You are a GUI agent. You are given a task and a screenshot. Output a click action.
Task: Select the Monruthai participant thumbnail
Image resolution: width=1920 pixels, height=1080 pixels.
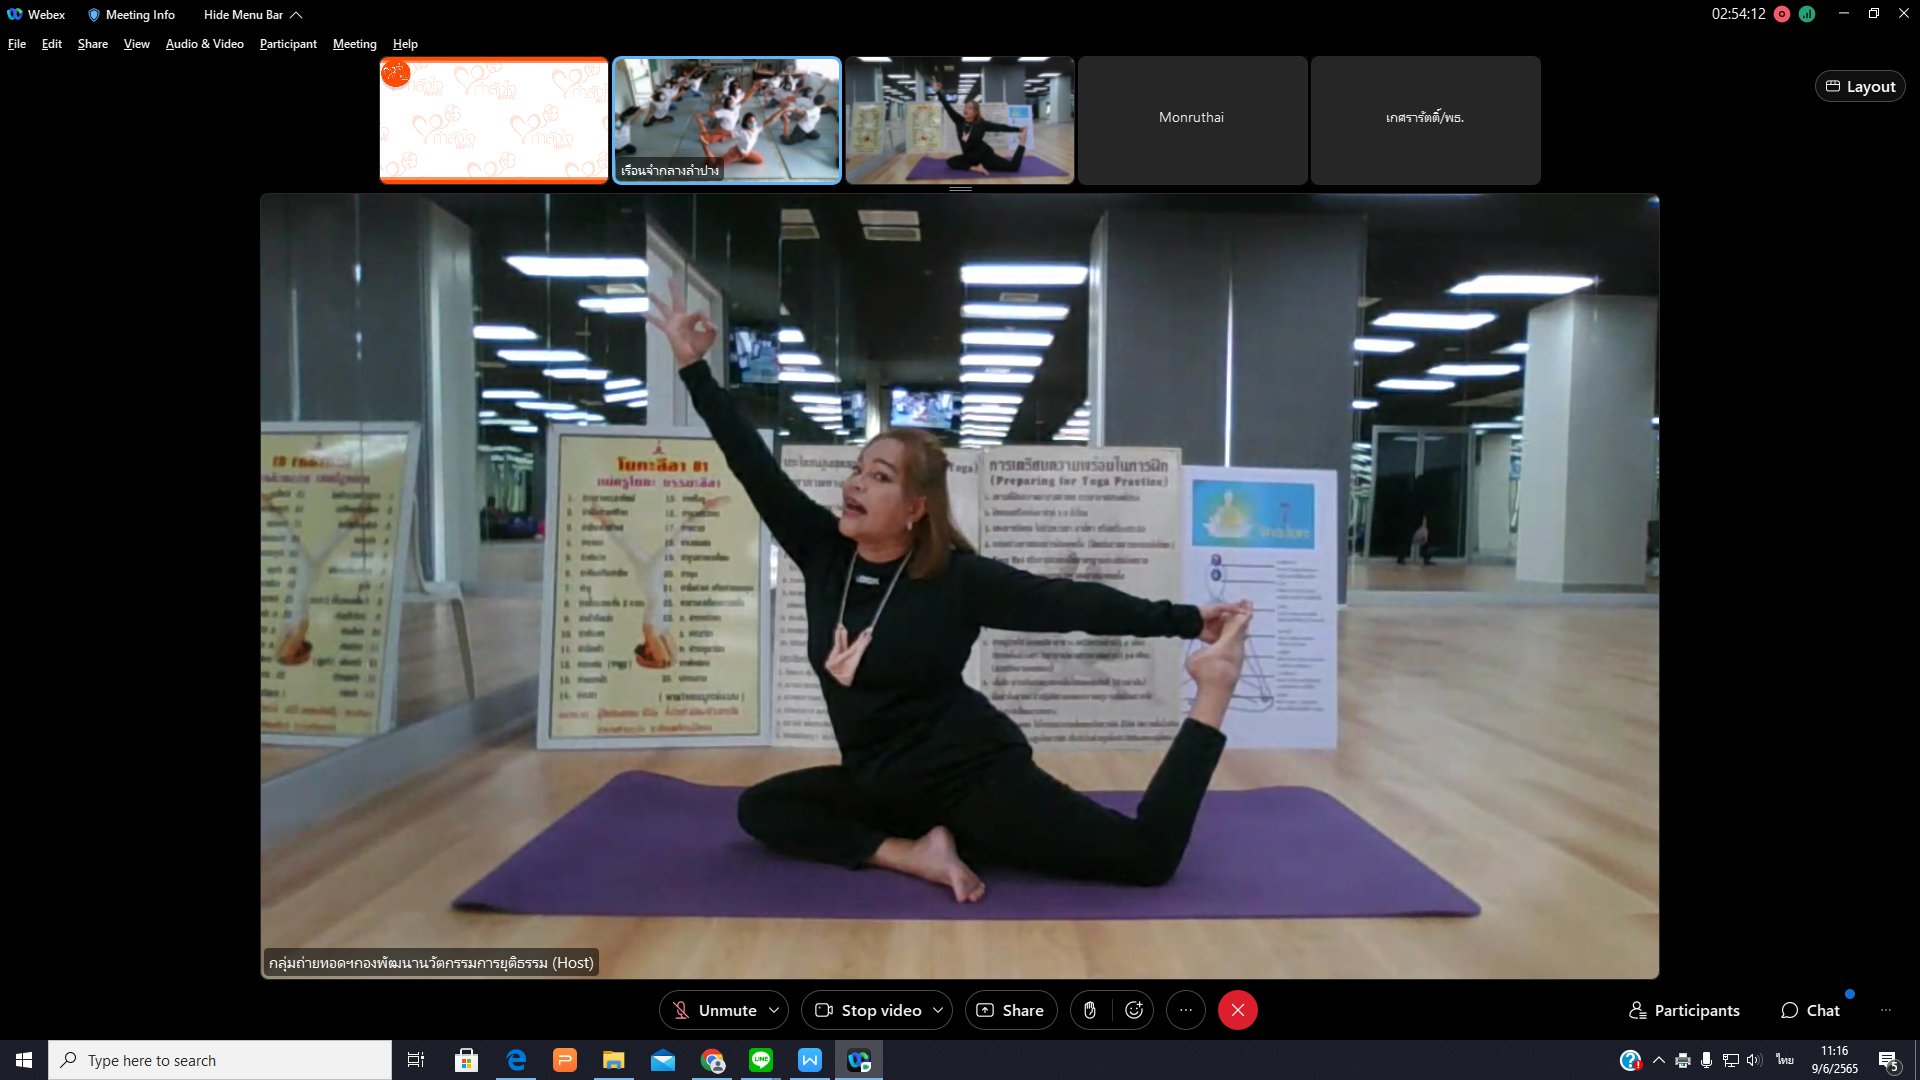pos(1192,120)
